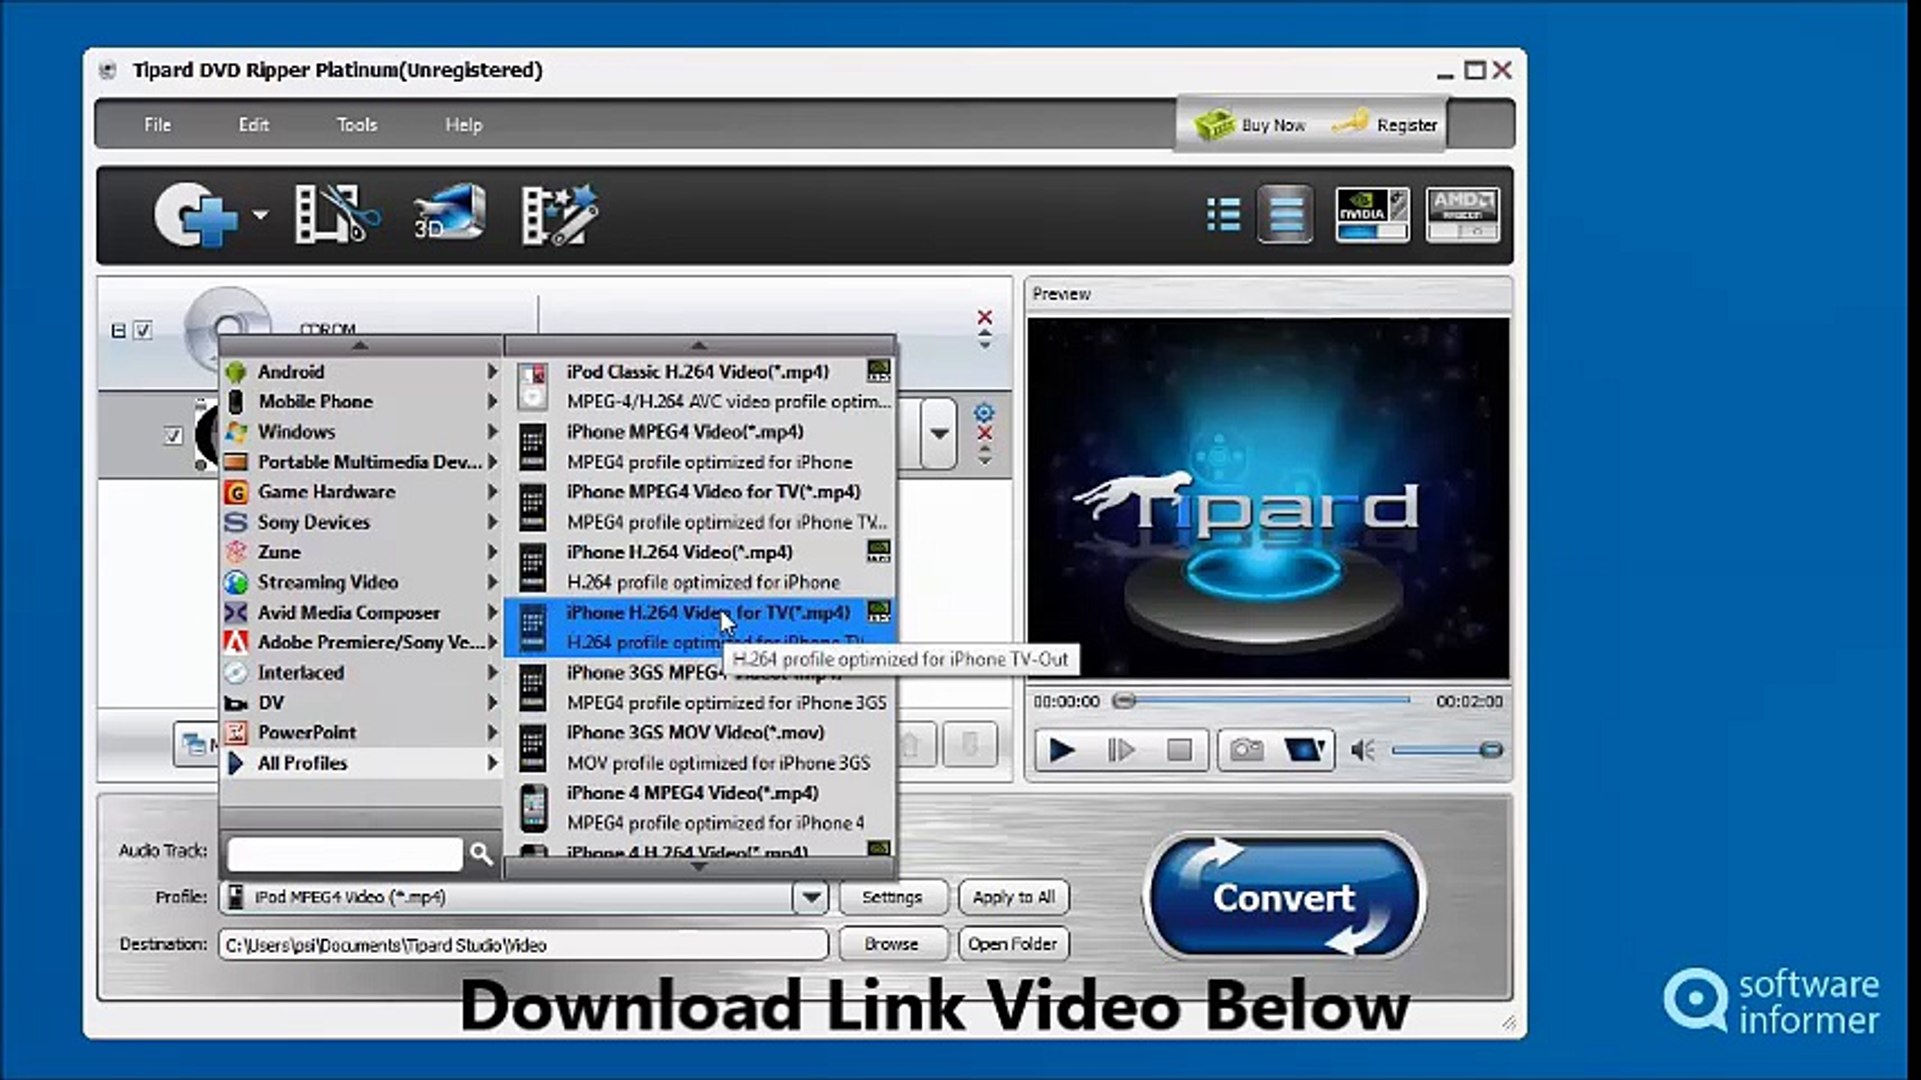This screenshot has width=1921, height=1080.
Task: Uncheck the DVD title checkbox in list
Action: pos(171,436)
